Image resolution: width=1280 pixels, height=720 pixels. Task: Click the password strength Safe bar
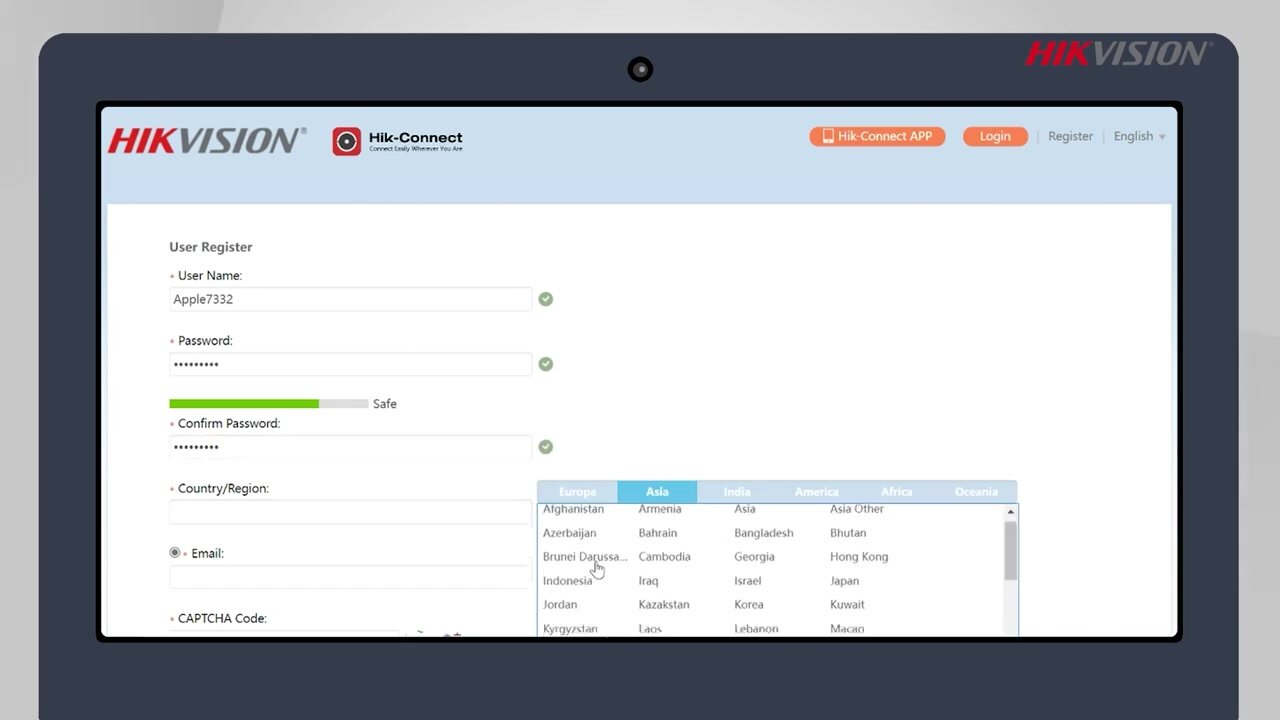click(269, 404)
